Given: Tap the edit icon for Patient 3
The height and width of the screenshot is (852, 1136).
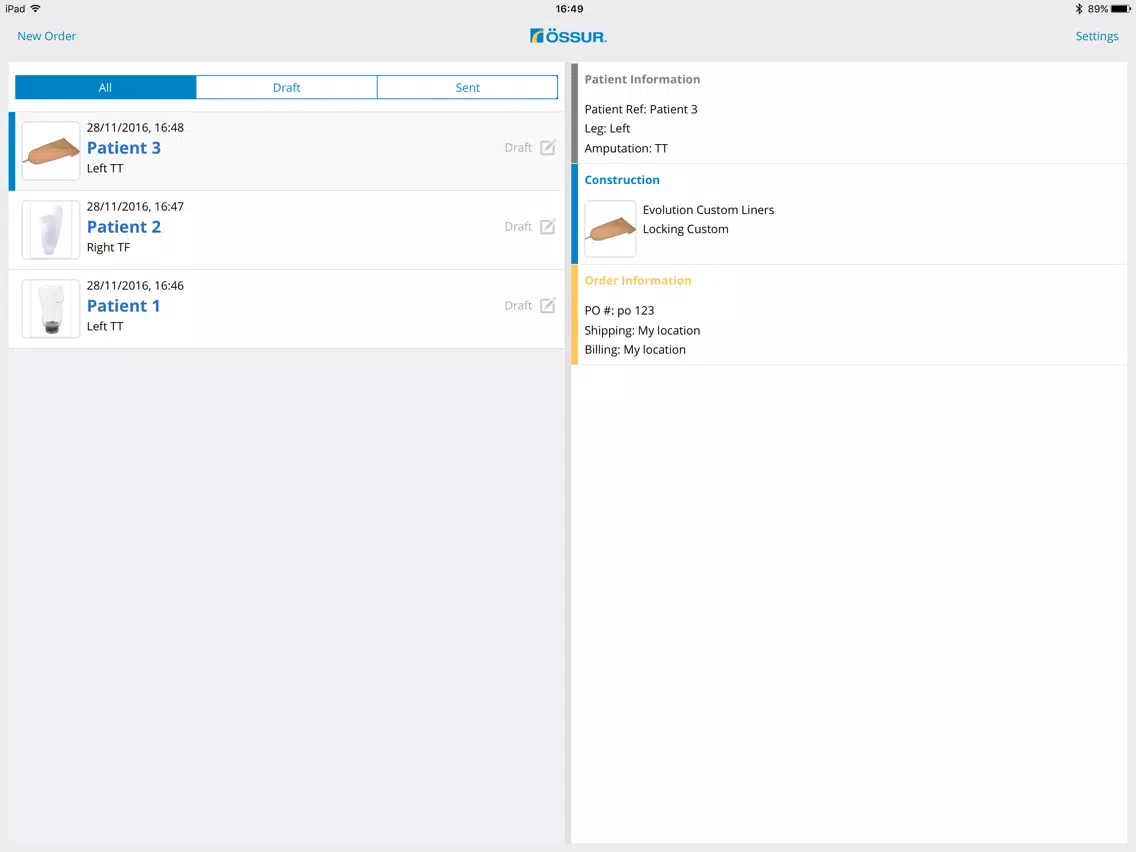Looking at the screenshot, I should click(548, 147).
